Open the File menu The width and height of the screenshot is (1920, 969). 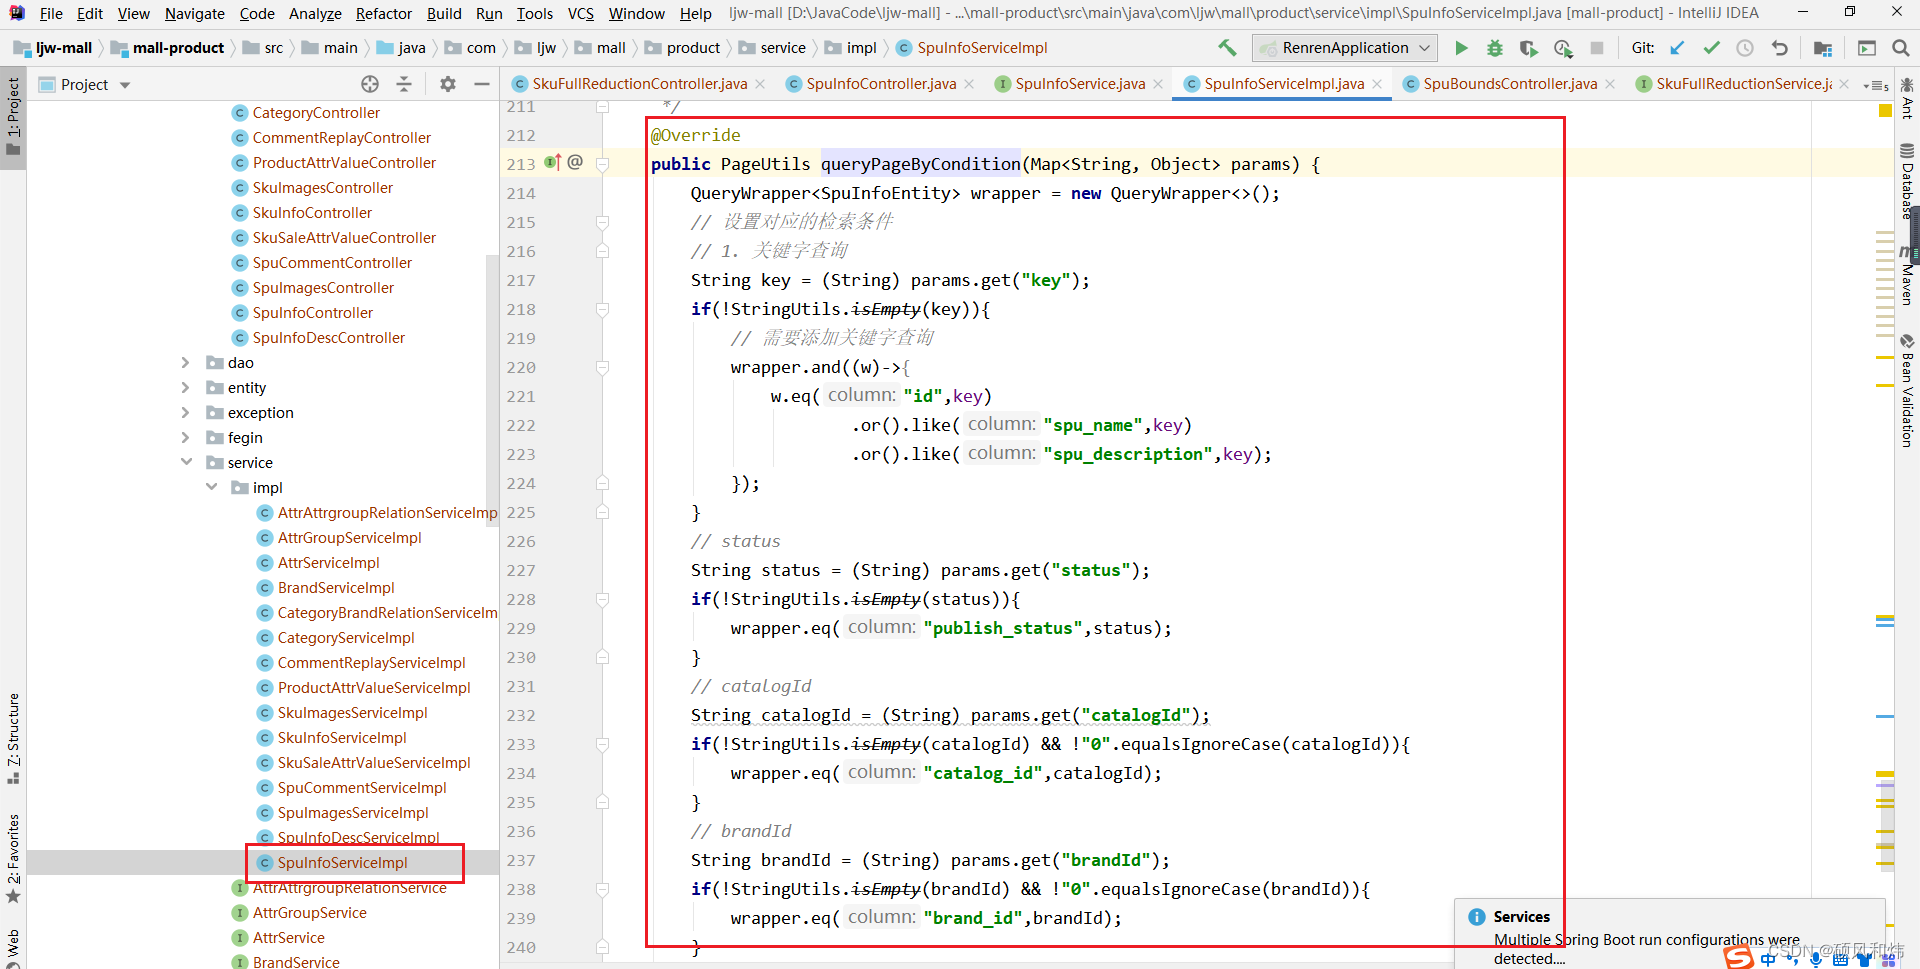tap(51, 13)
